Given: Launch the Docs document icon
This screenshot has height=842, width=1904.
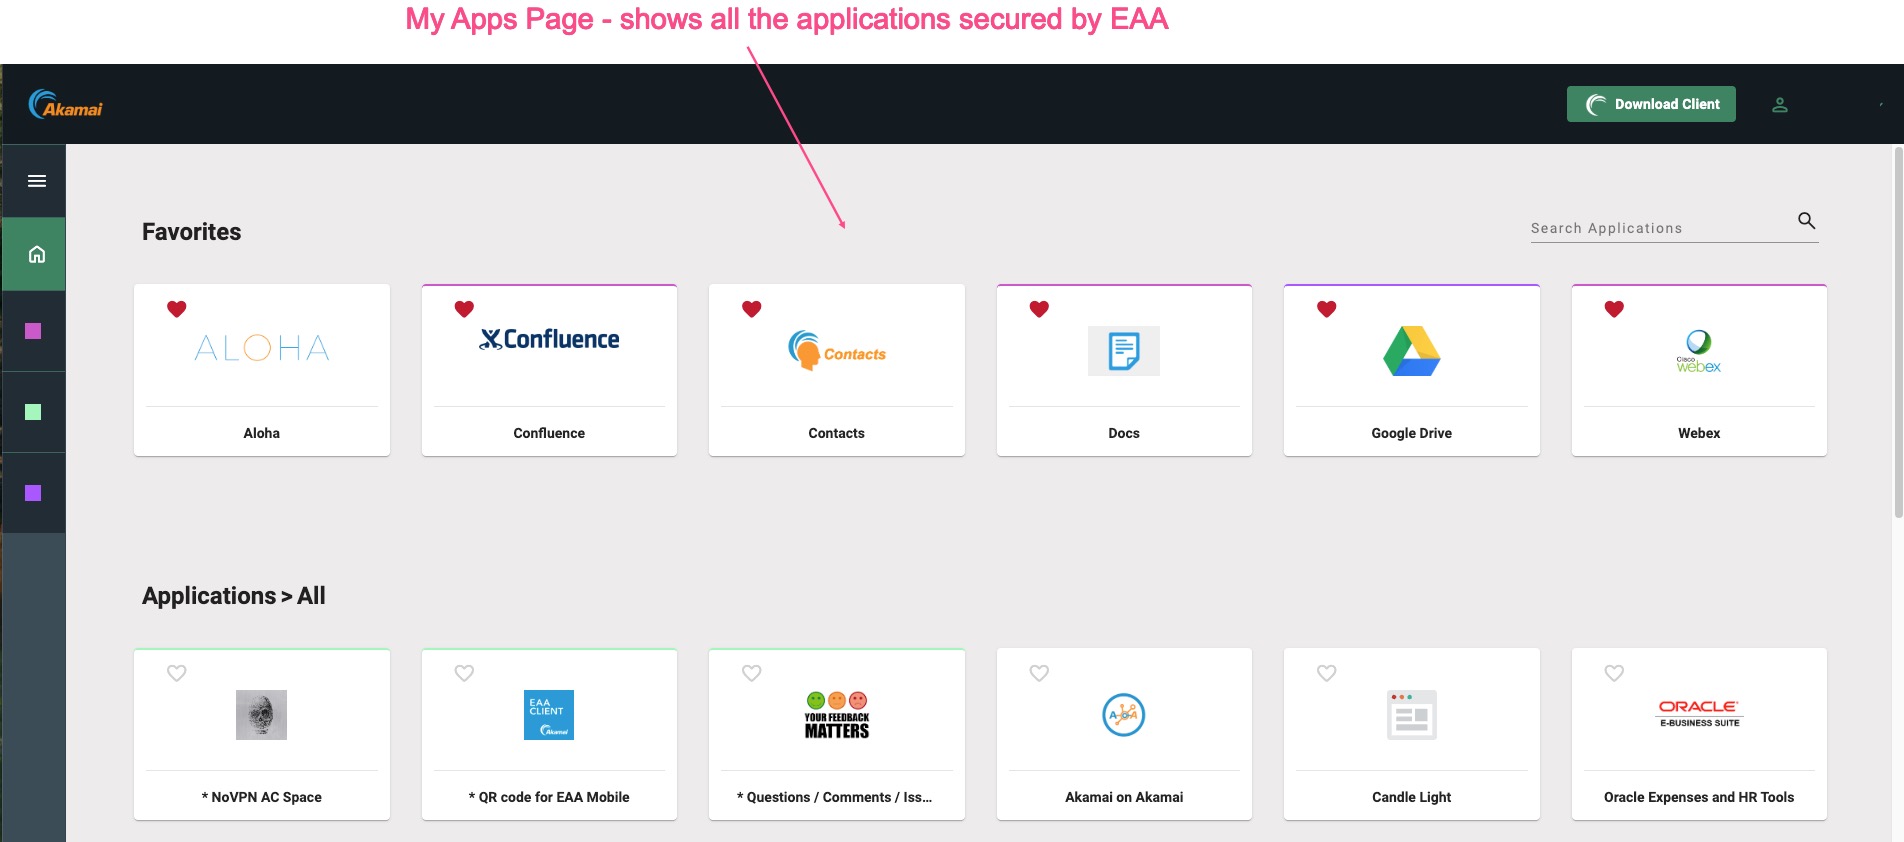Looking at the screenshot, I should point(1123,351).
